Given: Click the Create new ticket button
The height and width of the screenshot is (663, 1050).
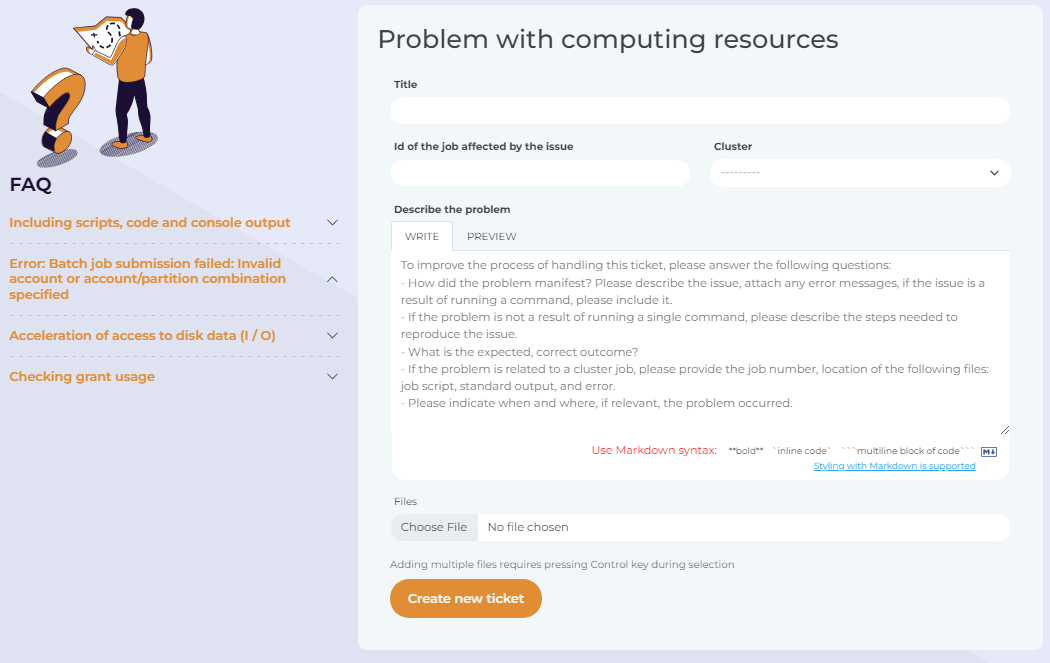Looking at the screenshot, I should [x=465, y=598].
